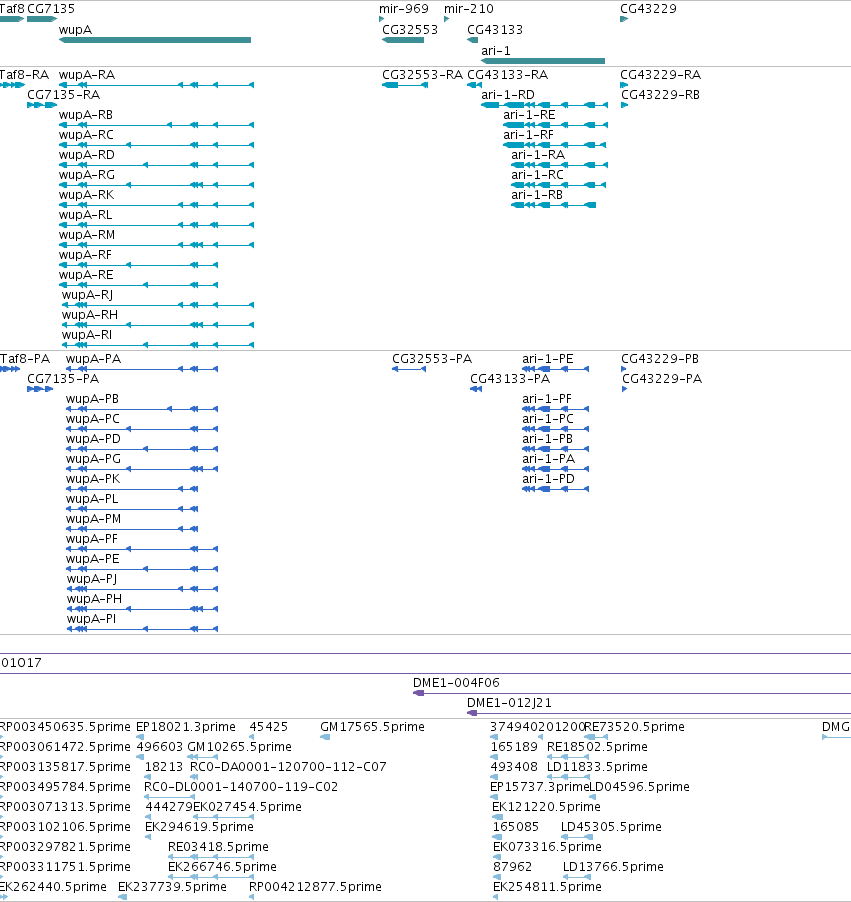Click the ari-1-RF transcript label
Screen dimensions: 851x902
pos(528,135)
